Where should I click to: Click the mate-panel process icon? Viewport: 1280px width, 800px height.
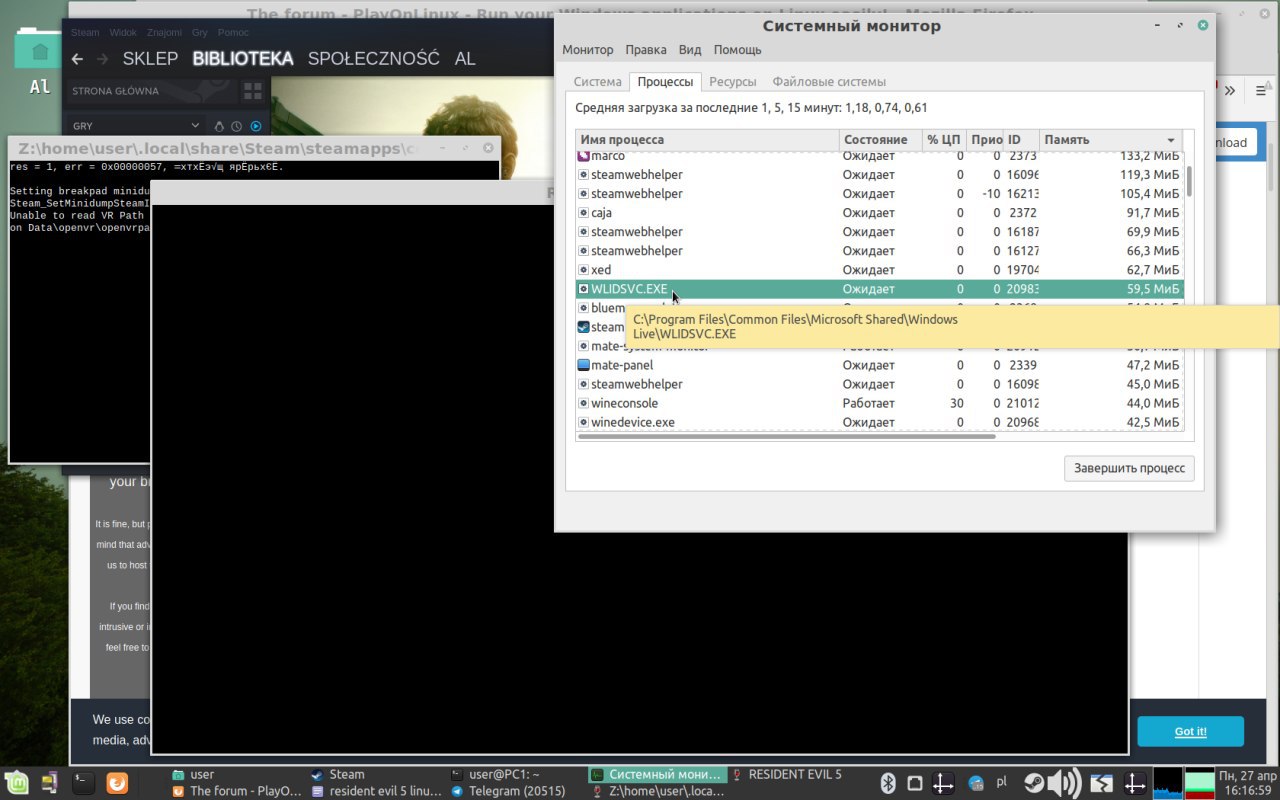pyautogui.click(x=584, y=365)
